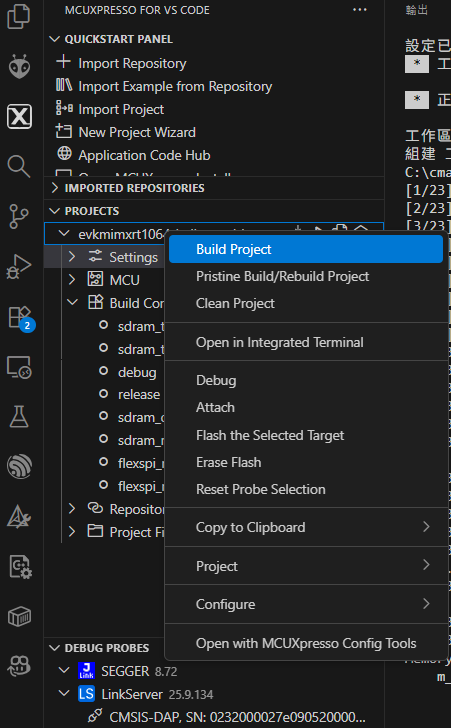Open the file-with-gear icon in activity bar

20,567
